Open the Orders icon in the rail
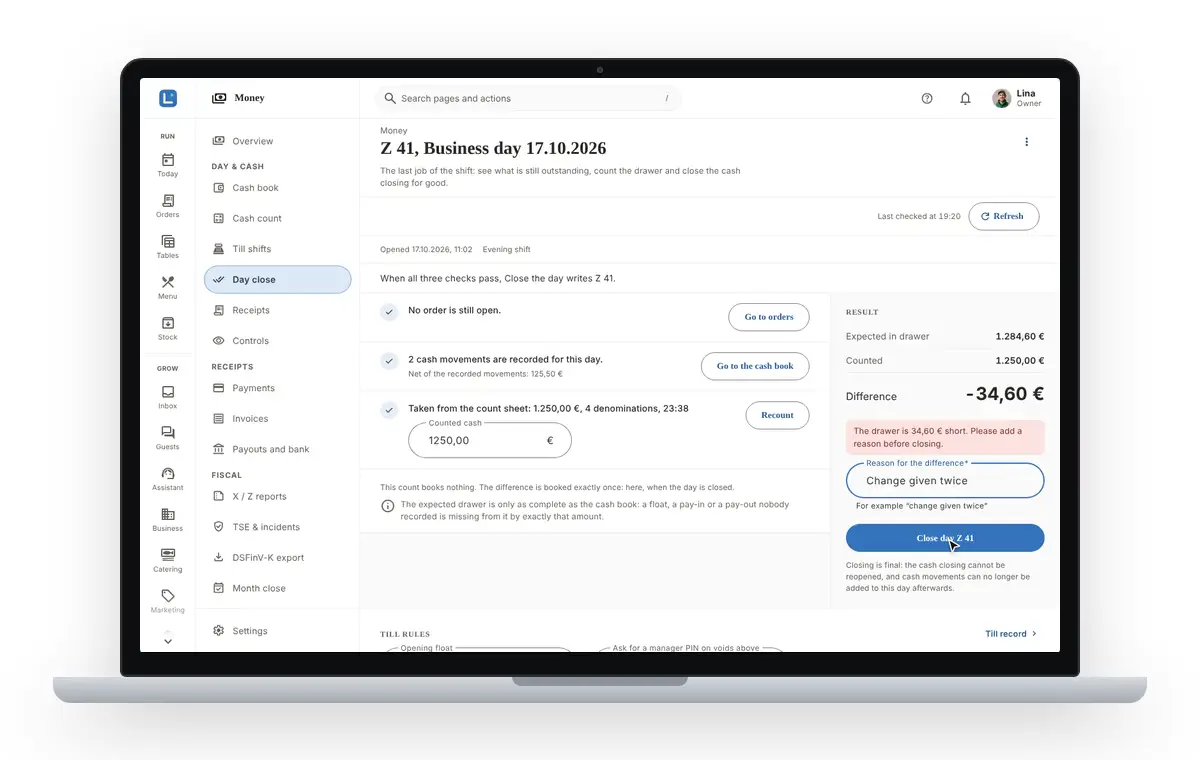This screenshot has width=1200, height=760. click(167, 206)
